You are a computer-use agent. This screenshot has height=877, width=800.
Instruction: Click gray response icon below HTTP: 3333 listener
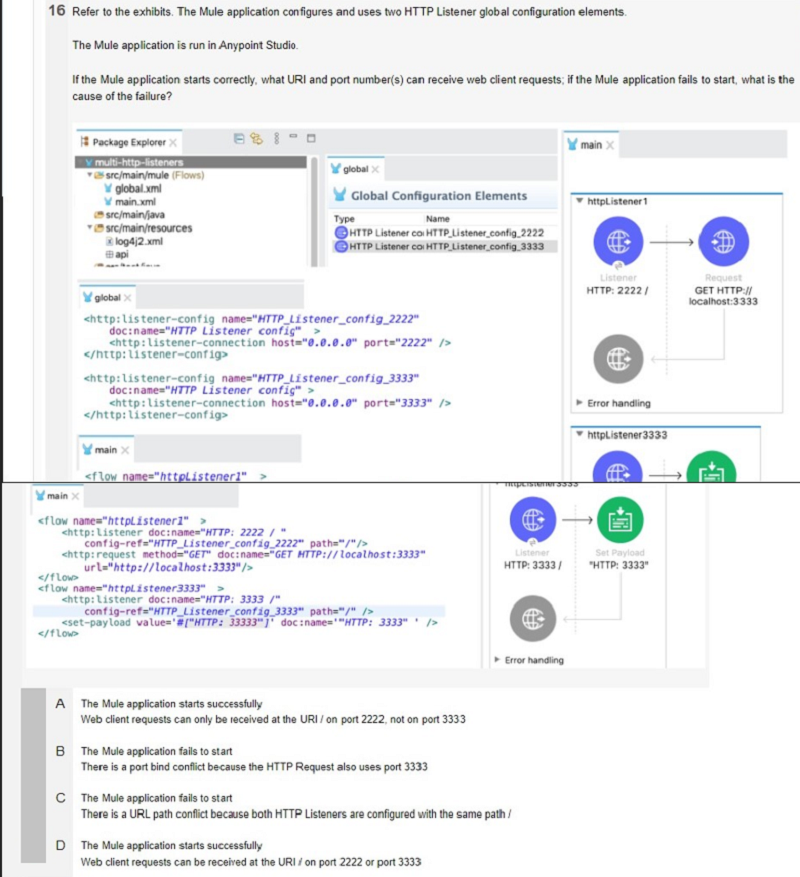(x=533, y=618)
